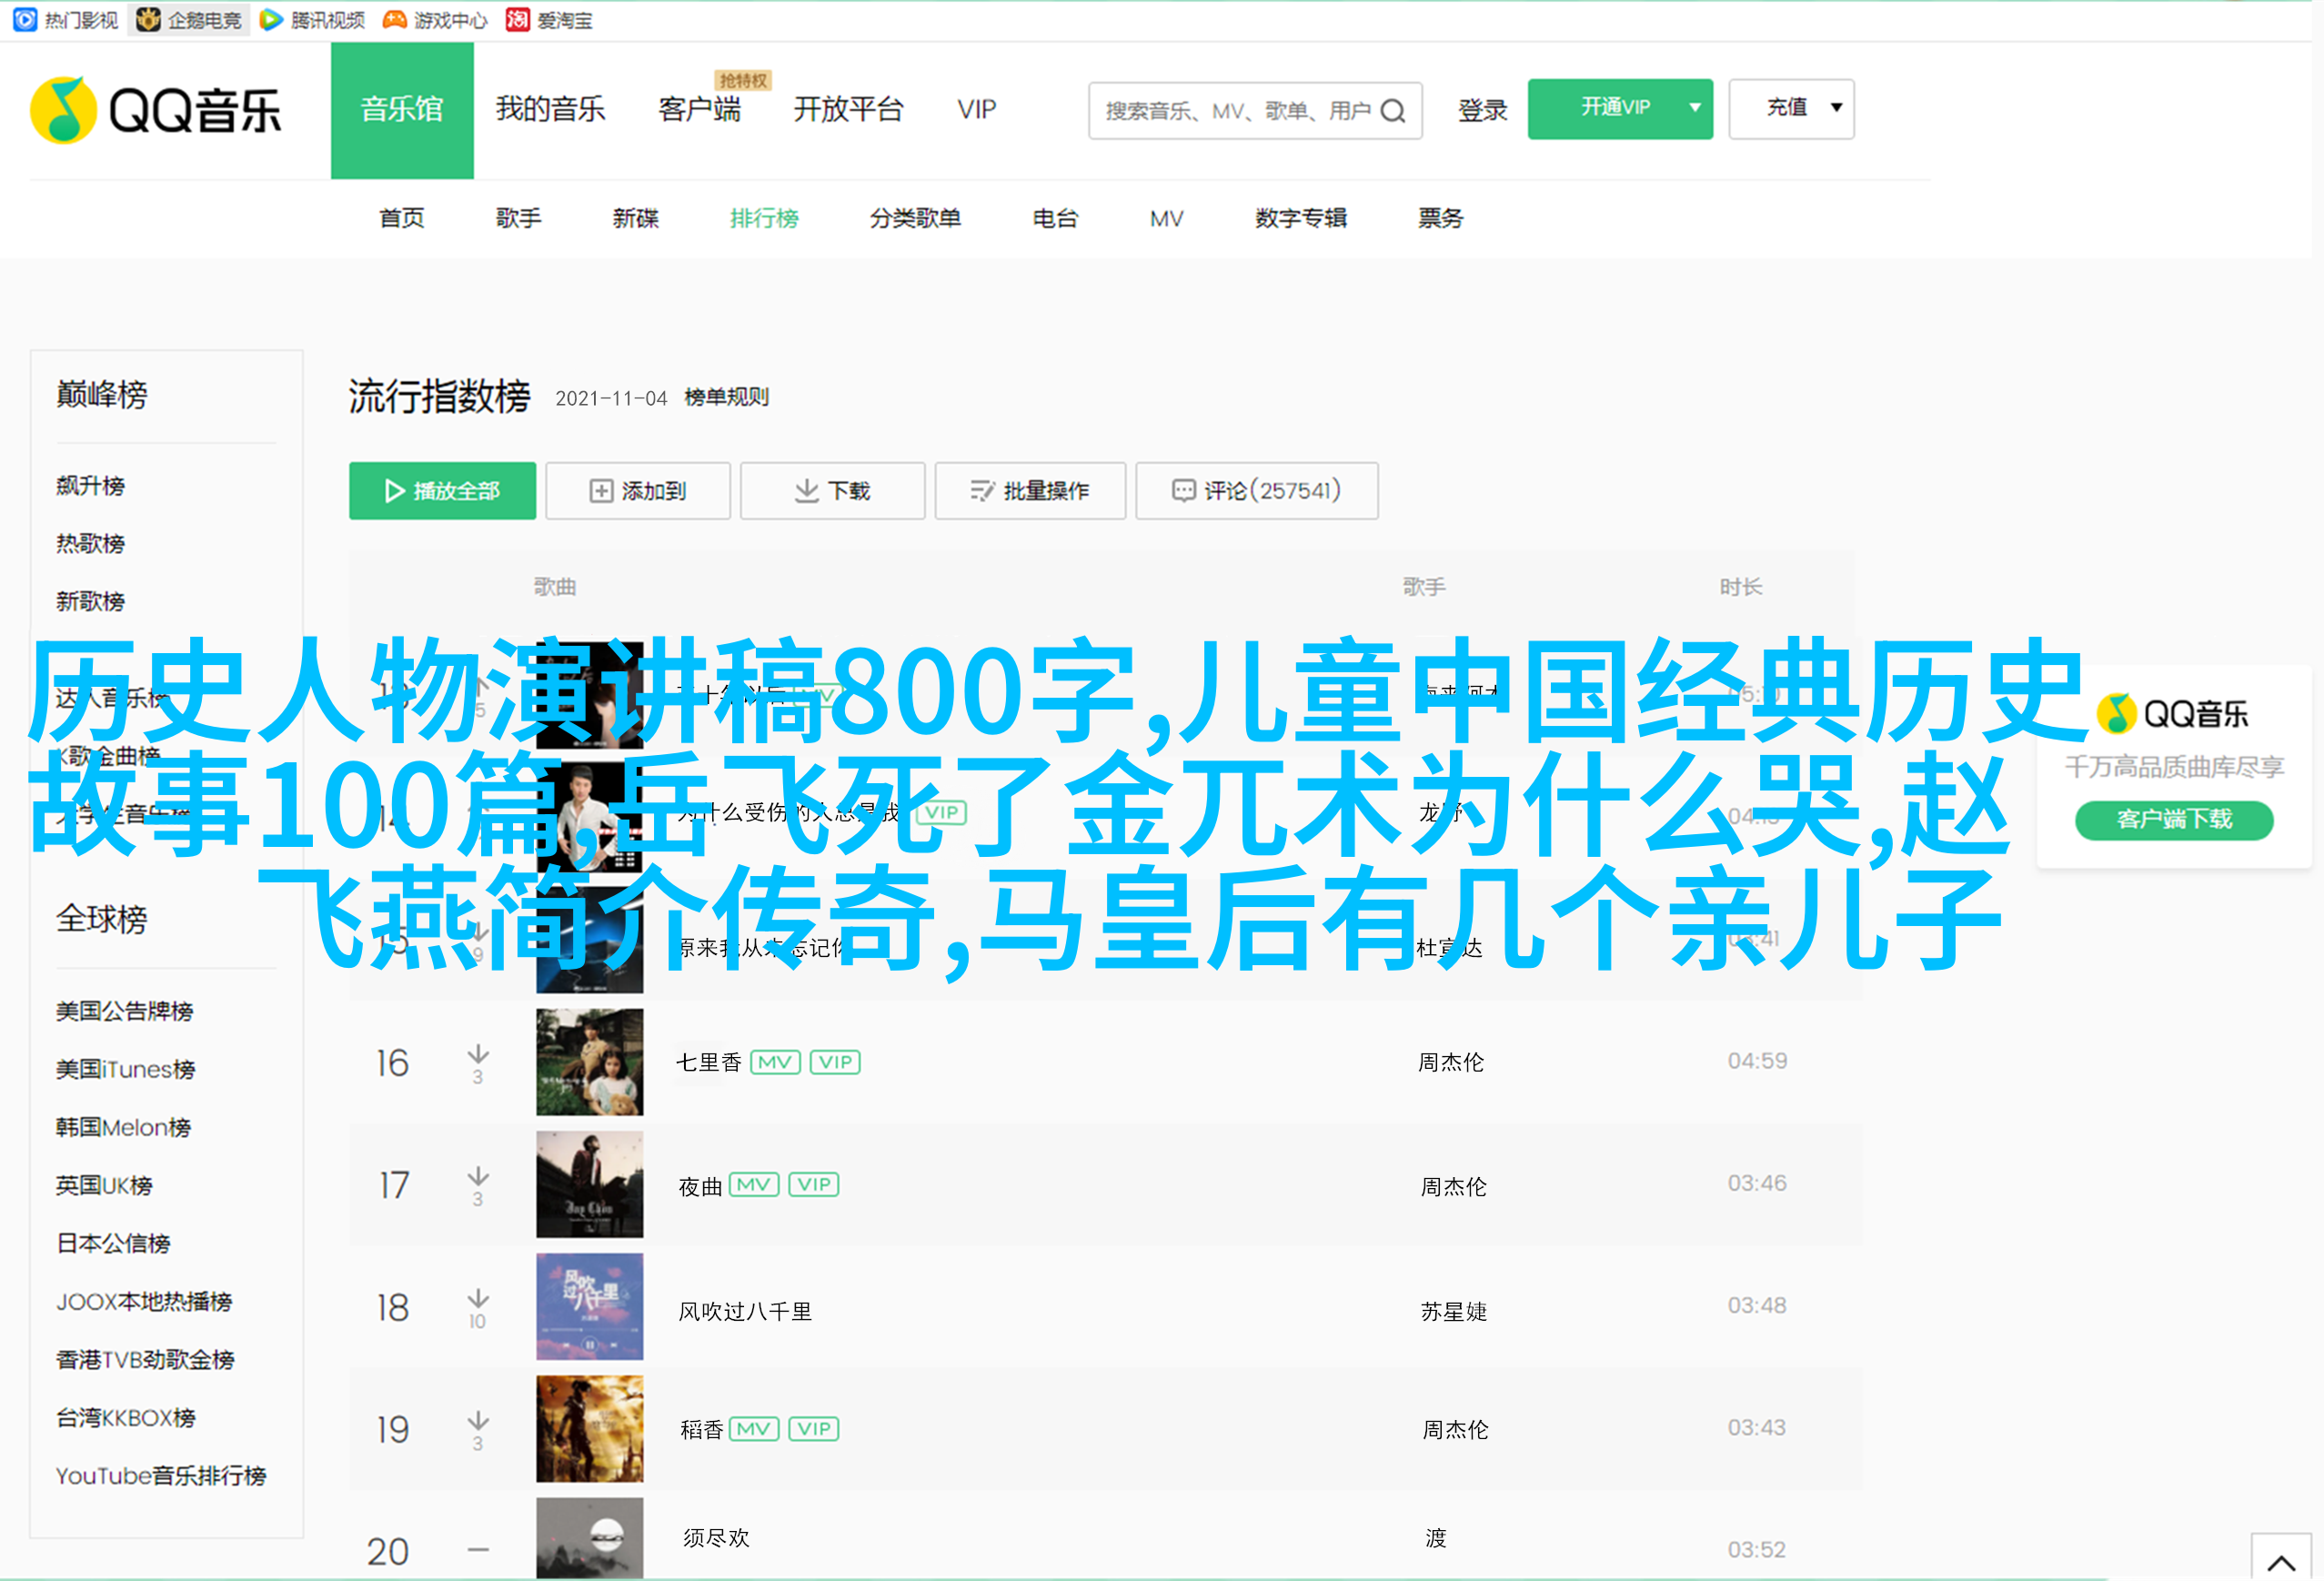
Task: Open 英国UK榜 chart
Action: coord(104,1186)
